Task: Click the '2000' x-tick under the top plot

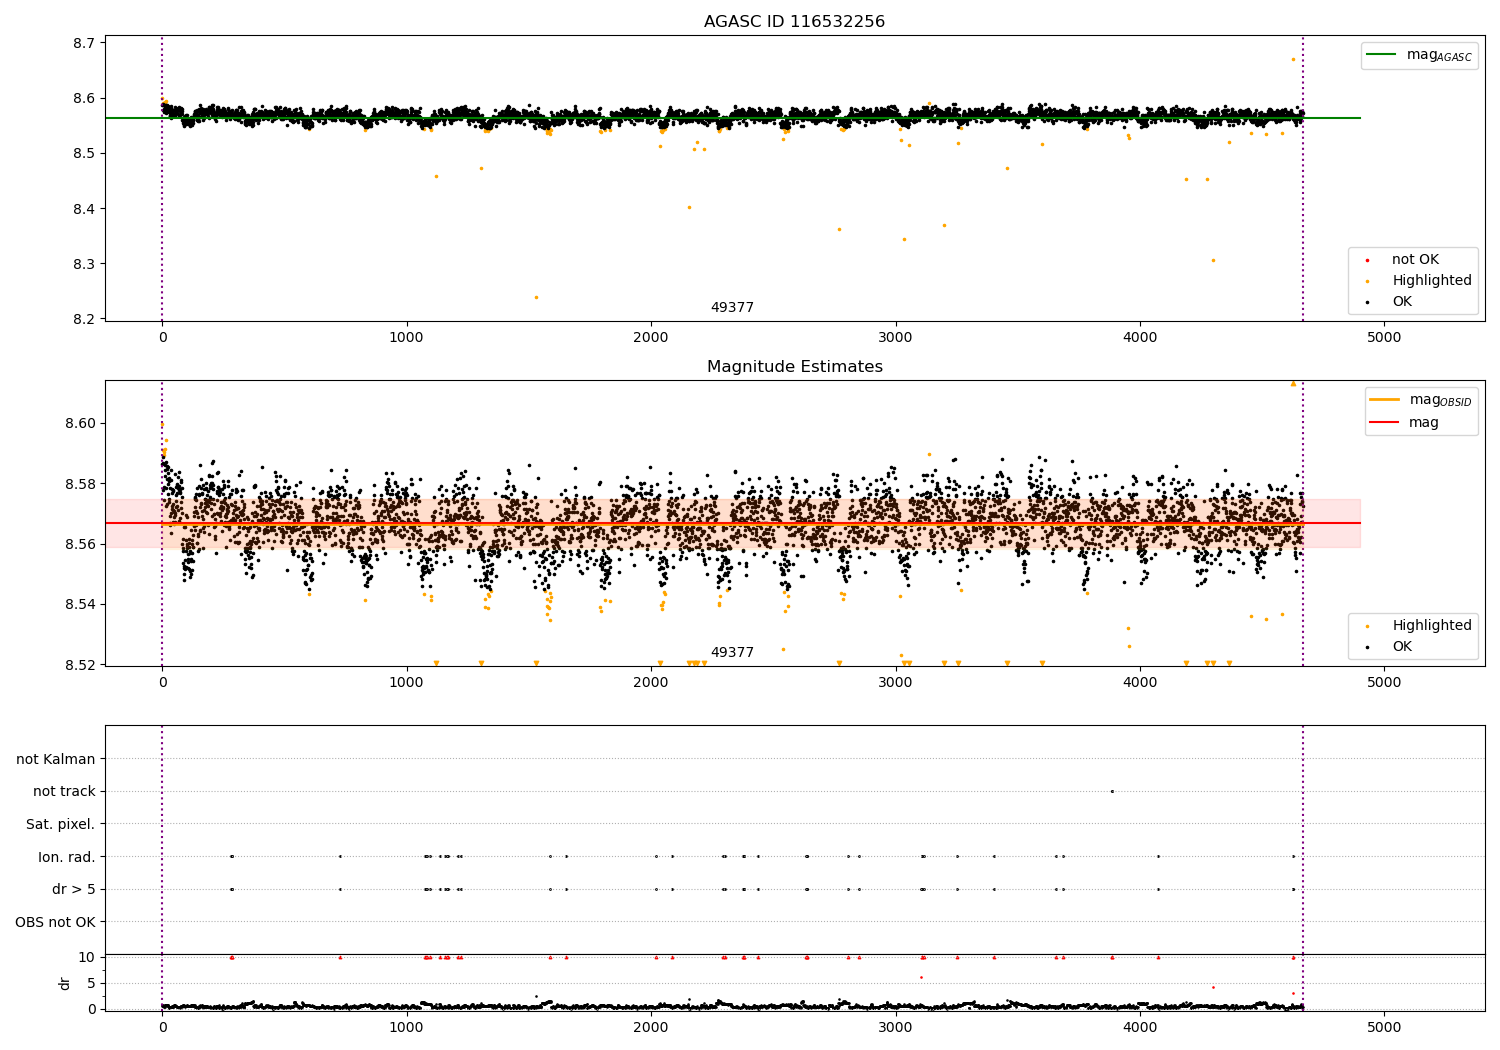Action: [x=651, y=338]
